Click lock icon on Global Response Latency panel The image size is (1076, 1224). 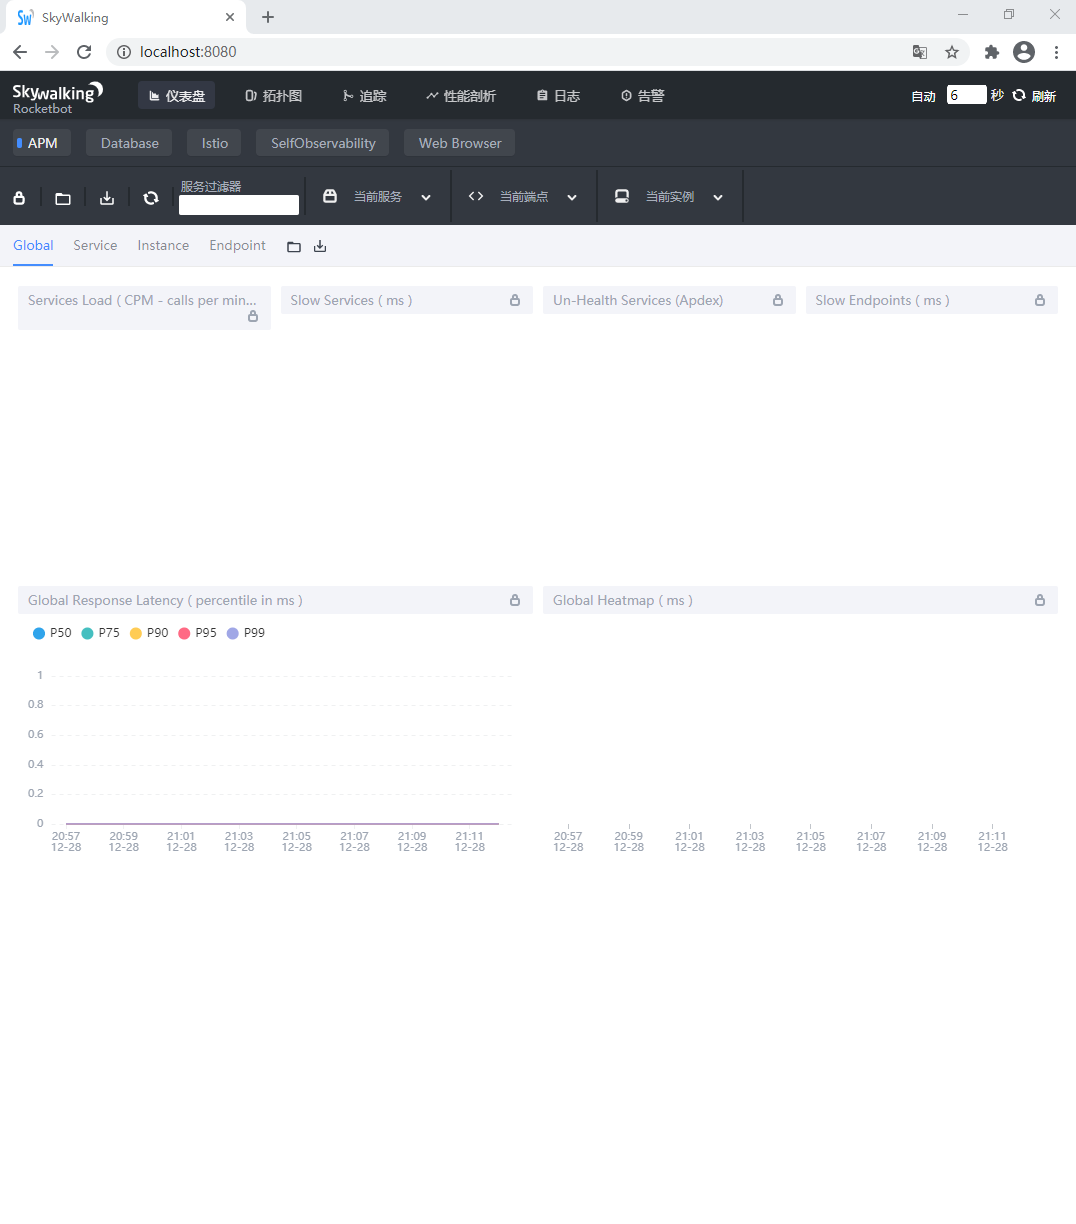(515, 600)
